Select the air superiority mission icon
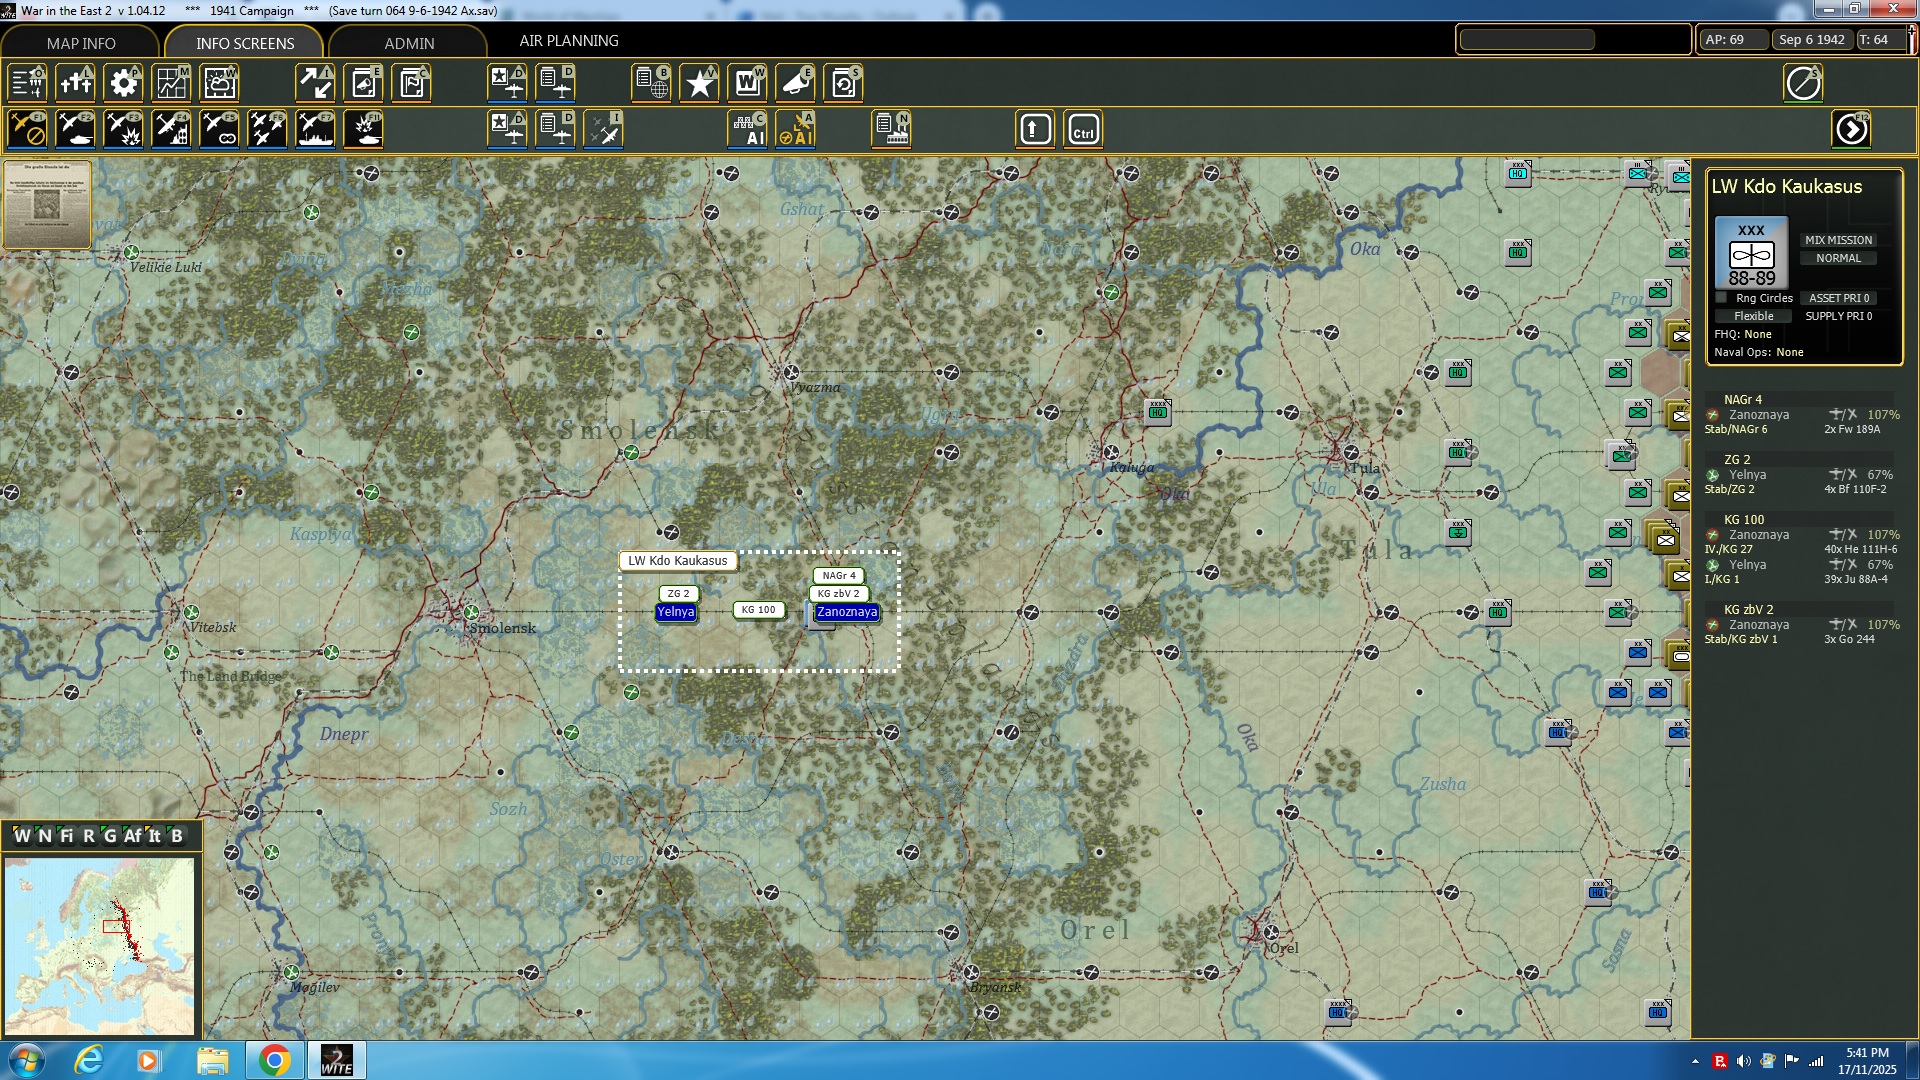This screenshot has width=1920, height=1080. [267, 130]
